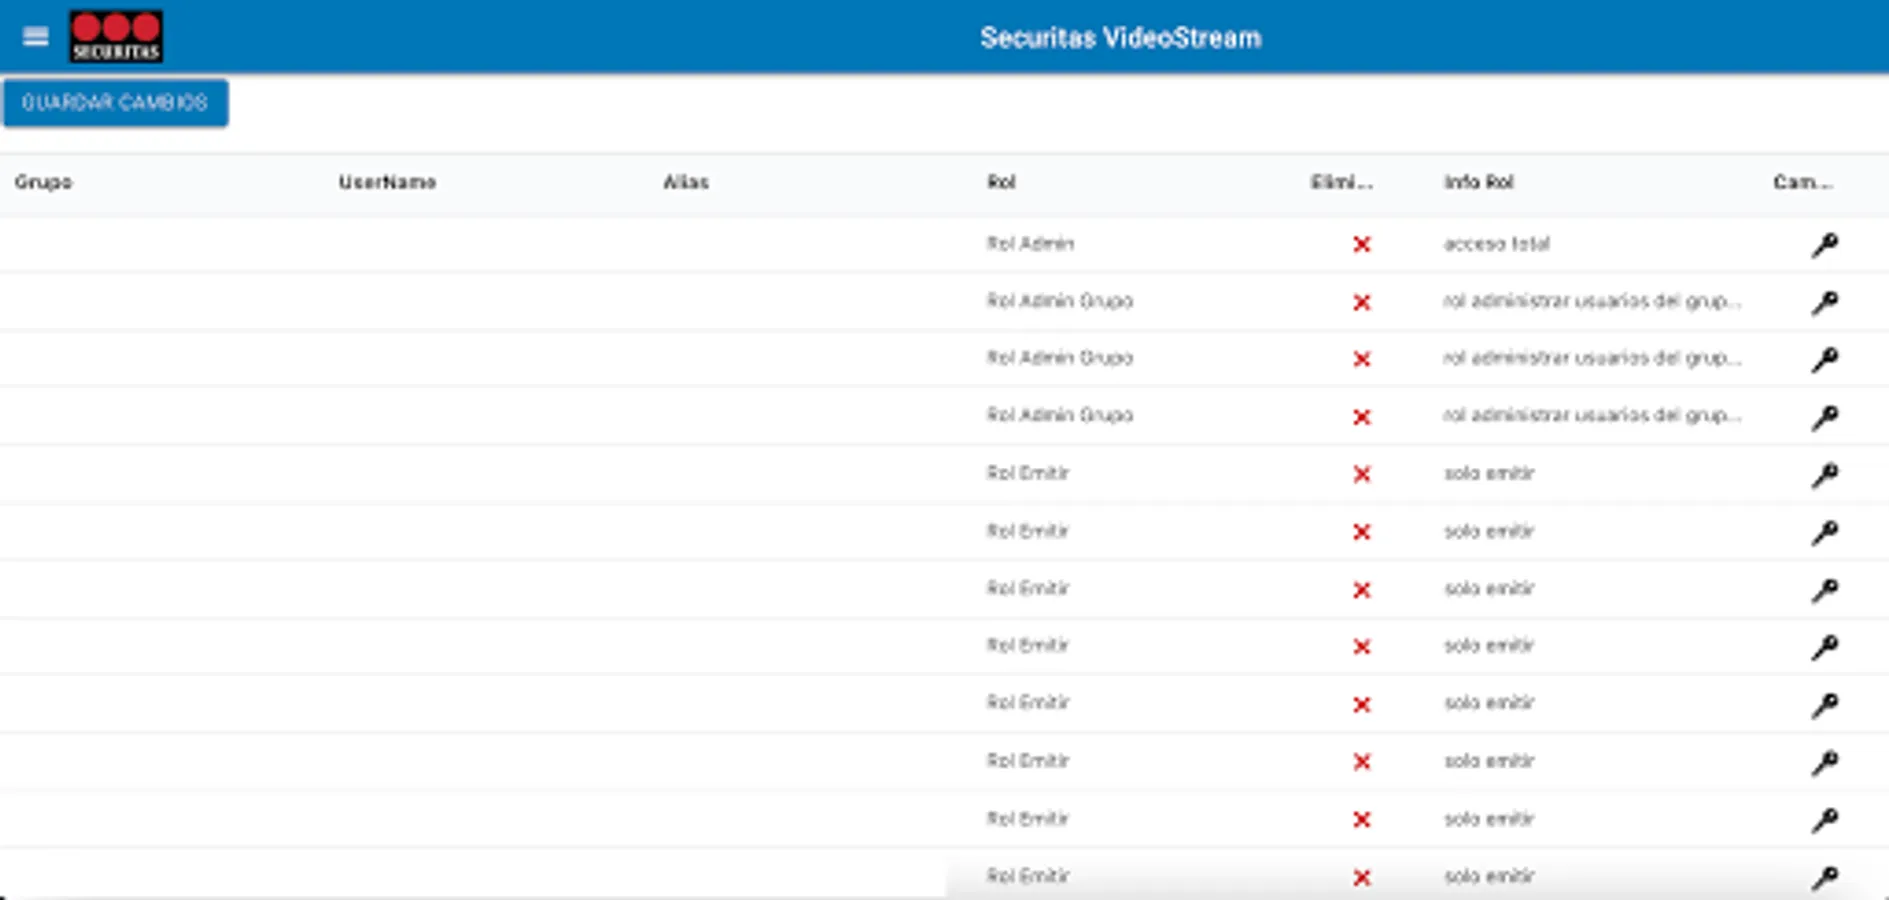Click key icon on the bottom table row
Image resolution: width=1889 pixels, height=900 pixels.
(1824, 877)
